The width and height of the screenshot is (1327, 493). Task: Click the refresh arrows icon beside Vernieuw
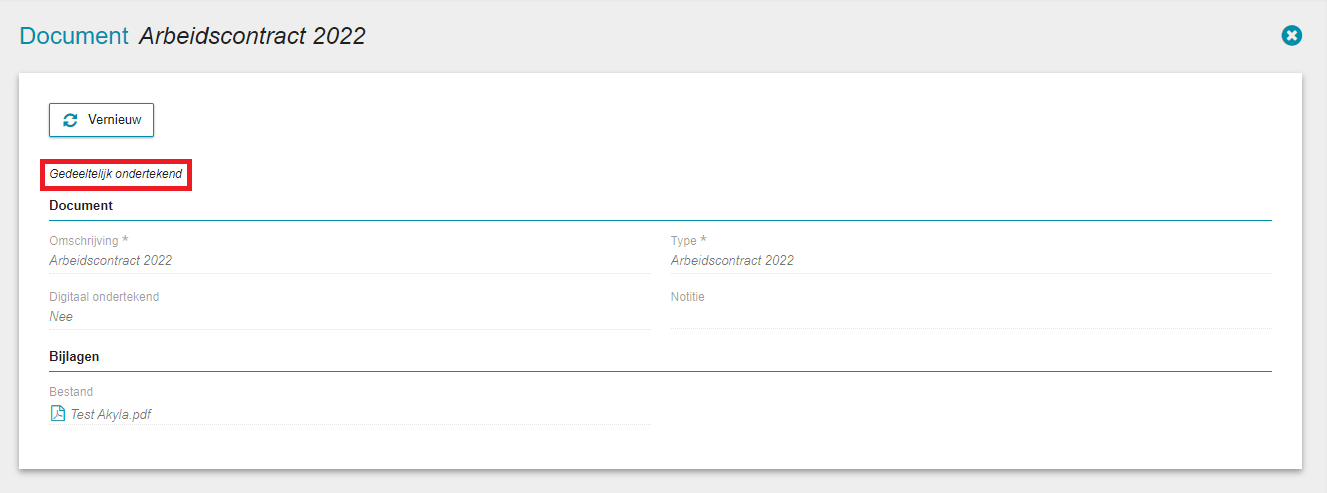point(70,120)
